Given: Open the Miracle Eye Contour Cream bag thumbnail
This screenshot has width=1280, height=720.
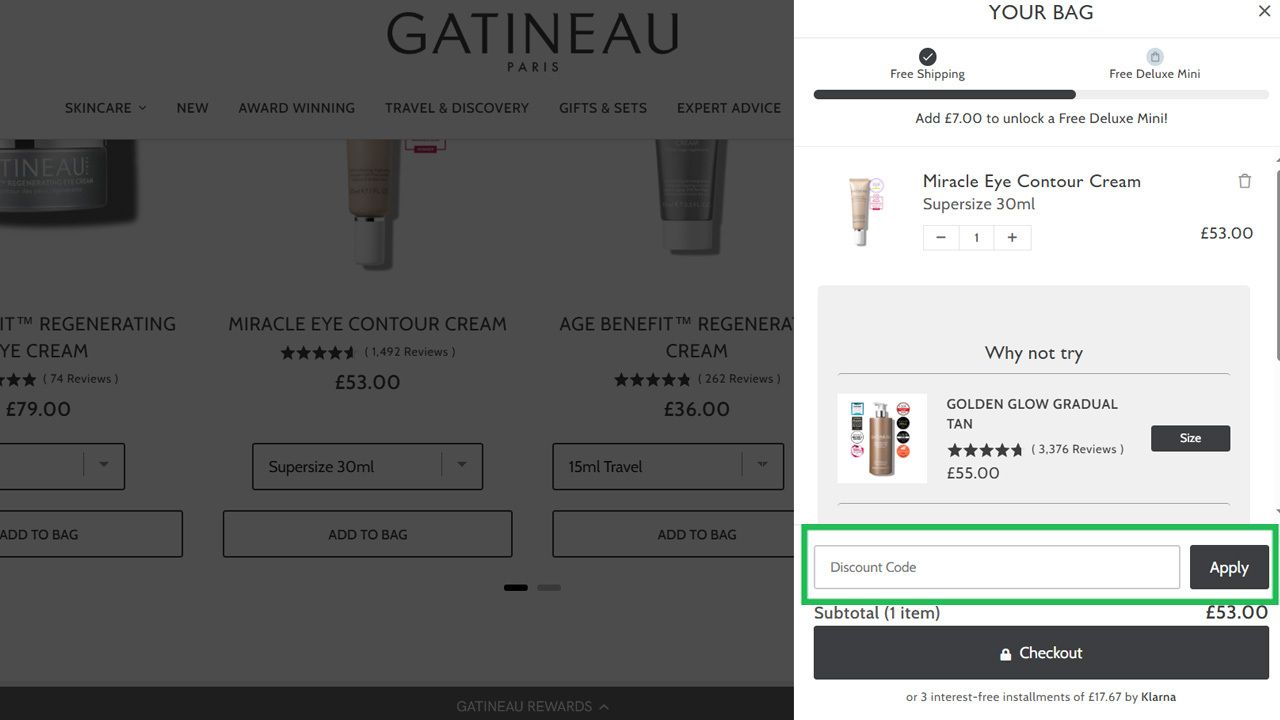Looking at the screenshot, I should point(862,210).
